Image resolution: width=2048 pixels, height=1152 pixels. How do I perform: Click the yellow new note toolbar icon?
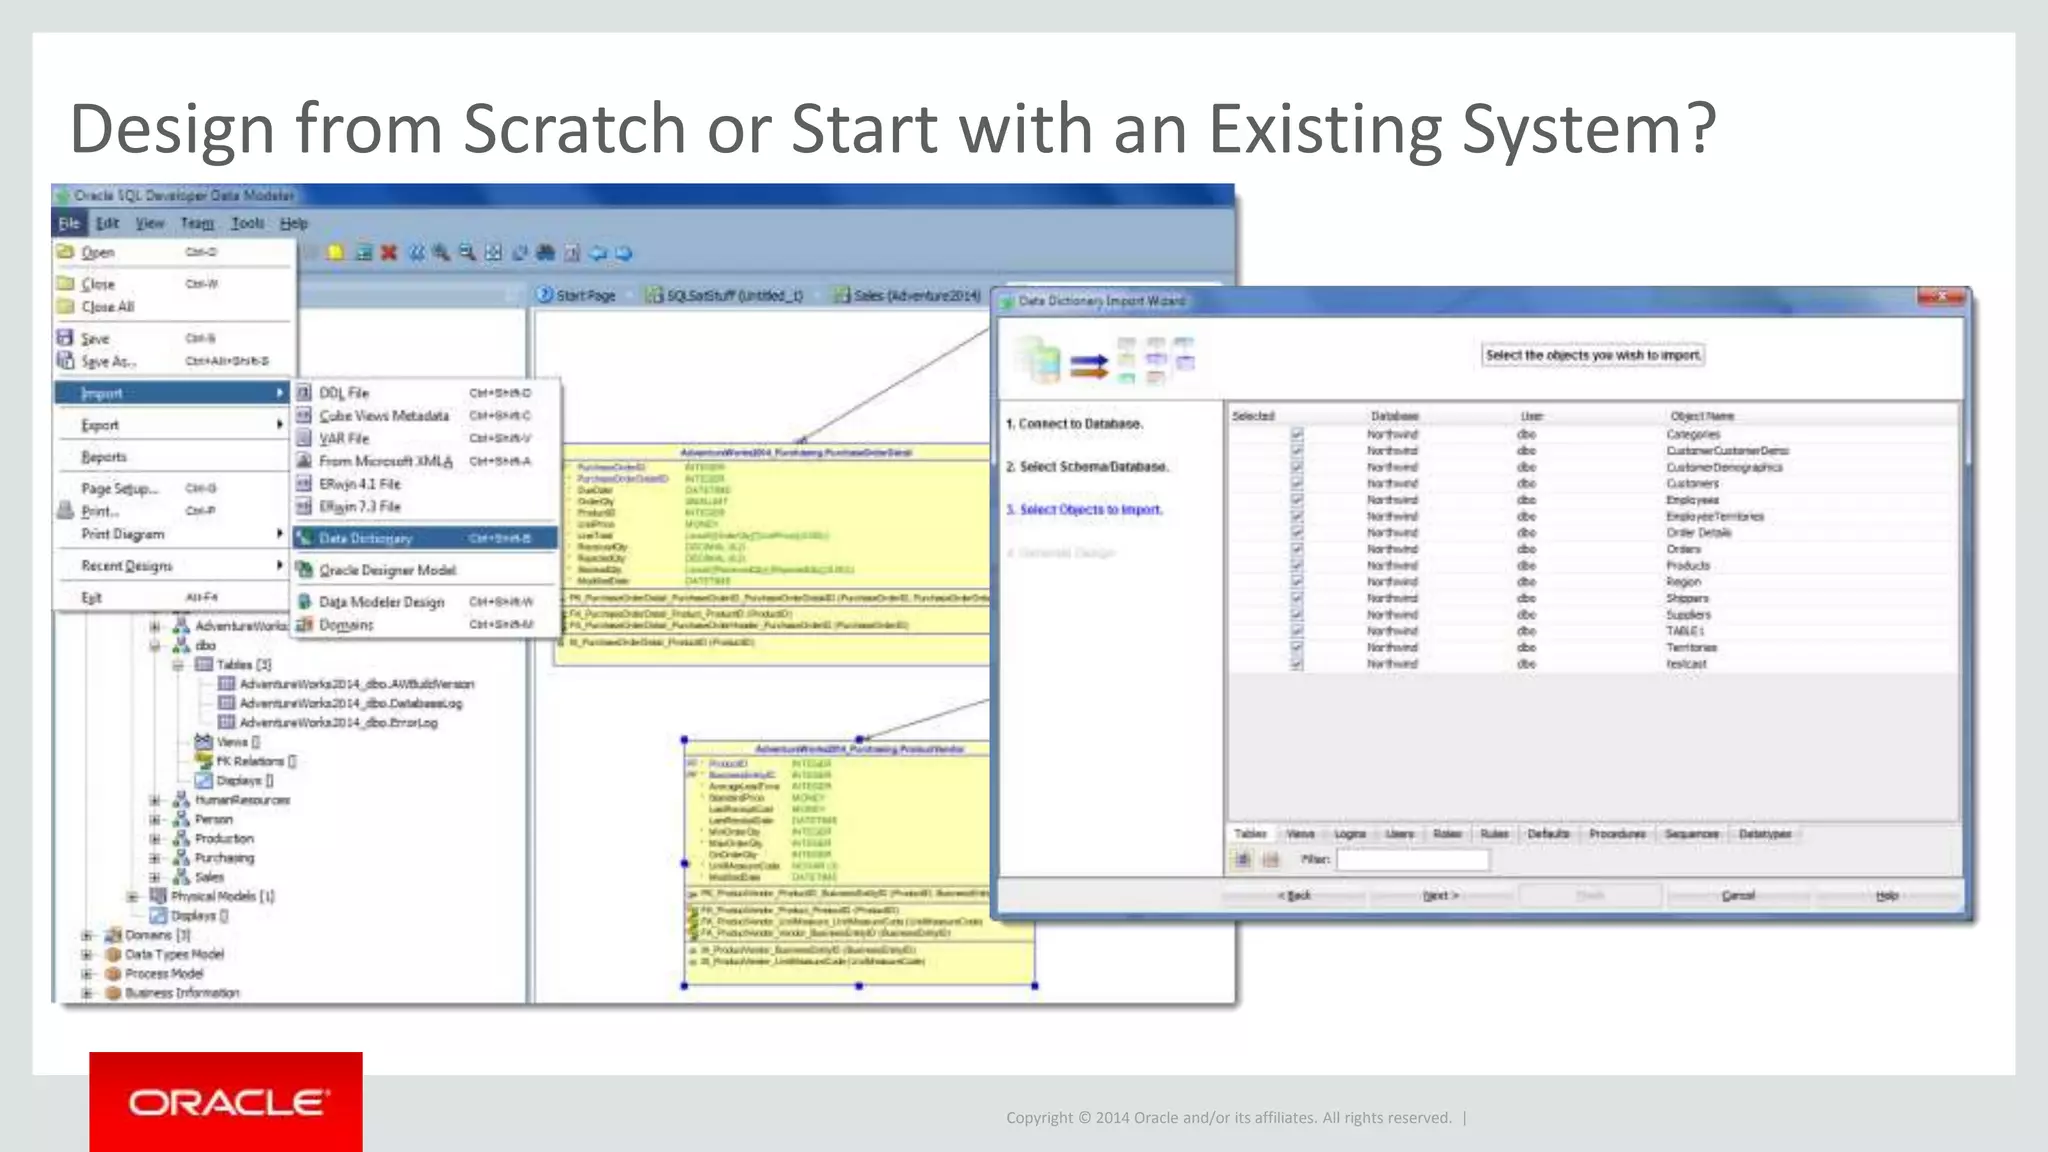336,253
